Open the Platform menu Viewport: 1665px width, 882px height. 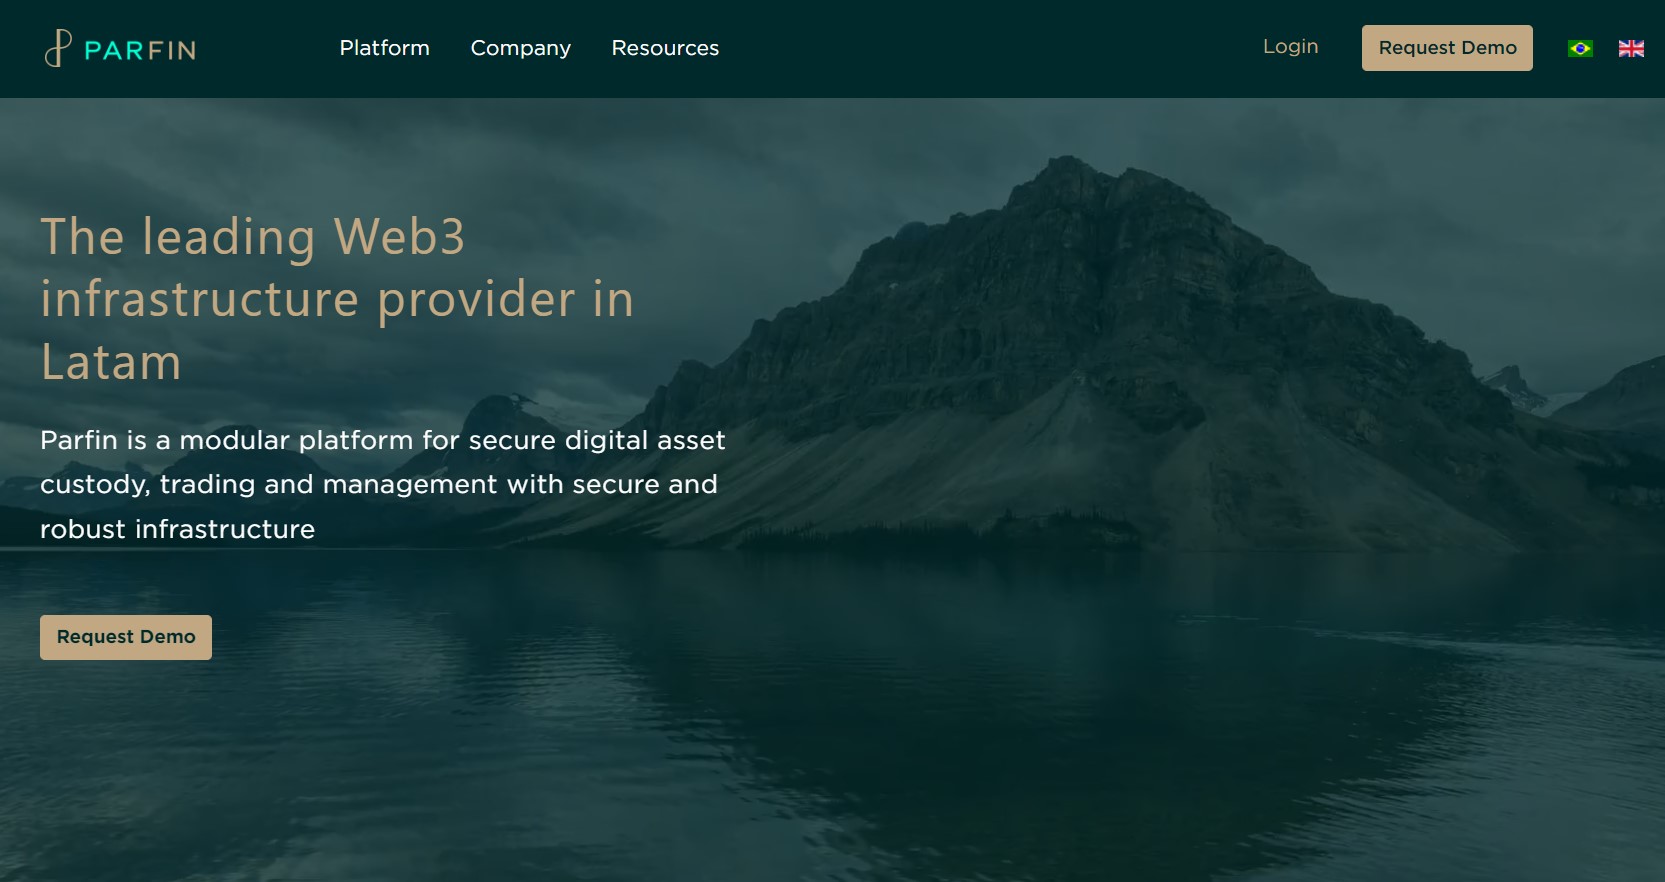(384, 48)
